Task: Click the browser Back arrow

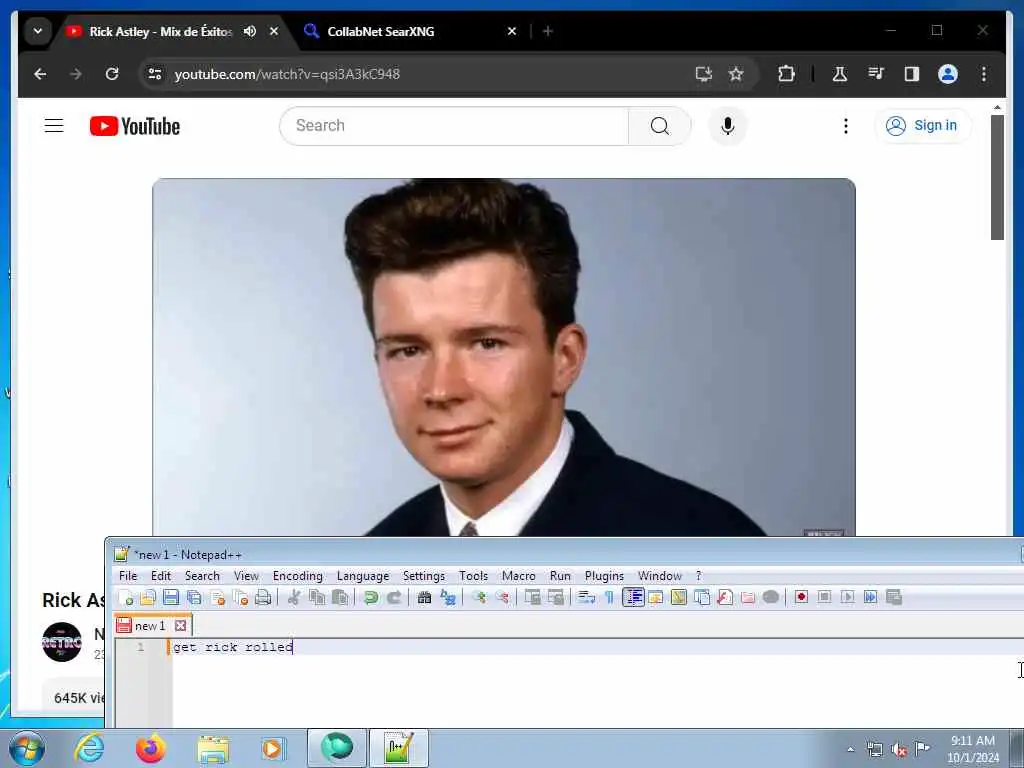Action: coord(40,74)
